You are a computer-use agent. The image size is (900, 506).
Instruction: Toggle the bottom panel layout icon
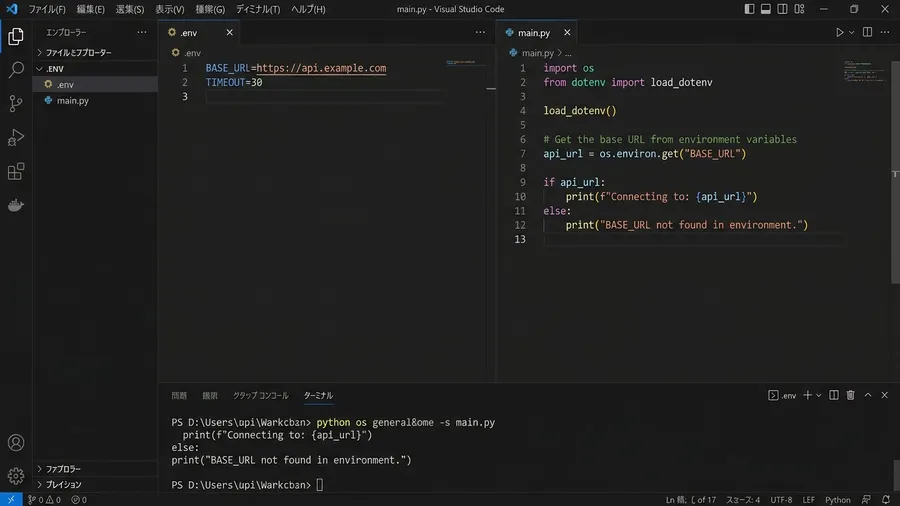pos(766,9)
